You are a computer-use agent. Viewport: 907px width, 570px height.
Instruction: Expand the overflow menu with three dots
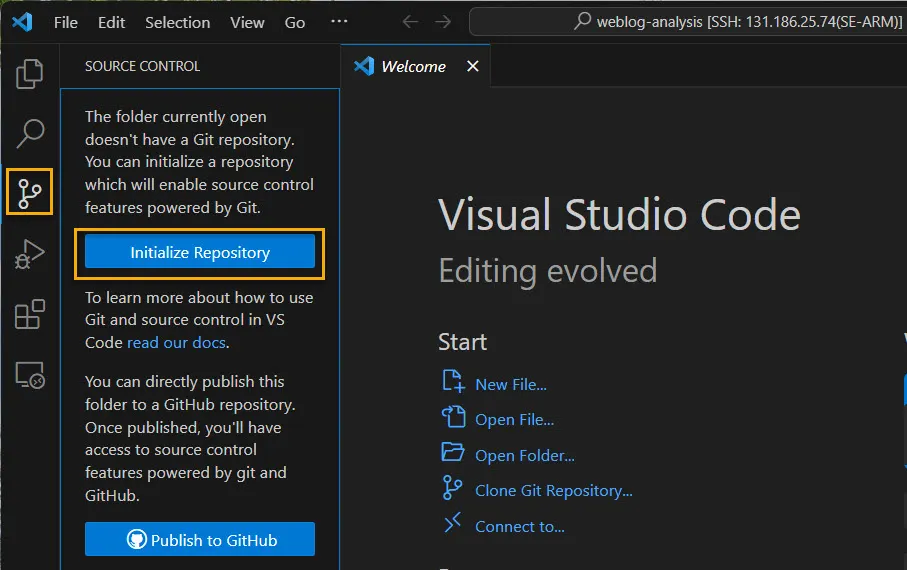tap(339, 21)
